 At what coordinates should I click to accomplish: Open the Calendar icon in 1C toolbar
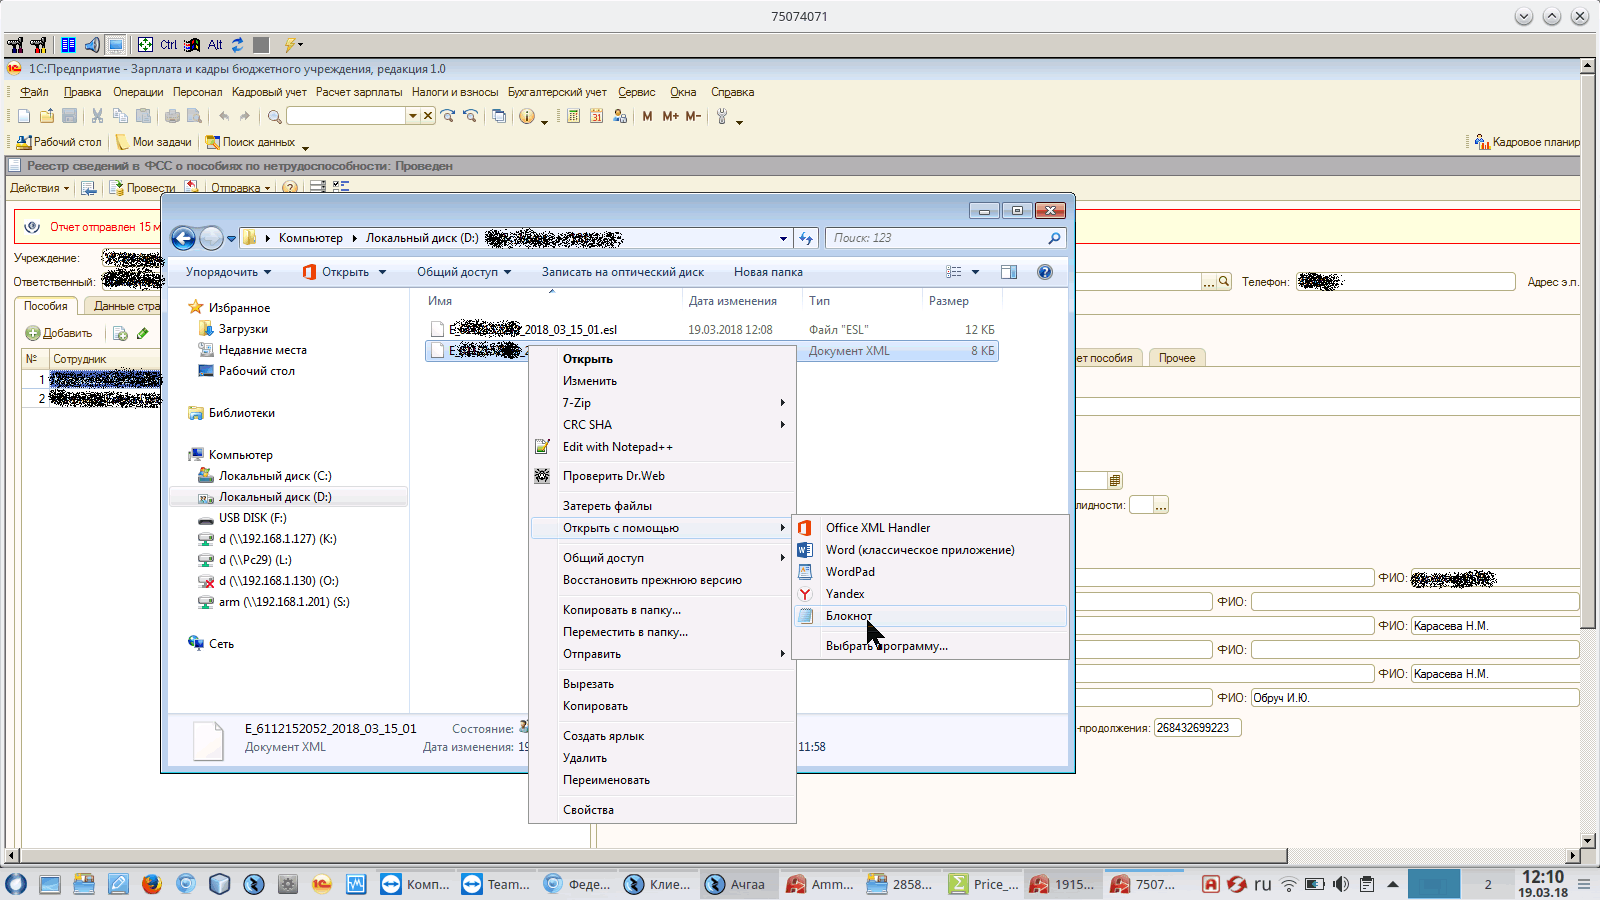click(596, 116)
